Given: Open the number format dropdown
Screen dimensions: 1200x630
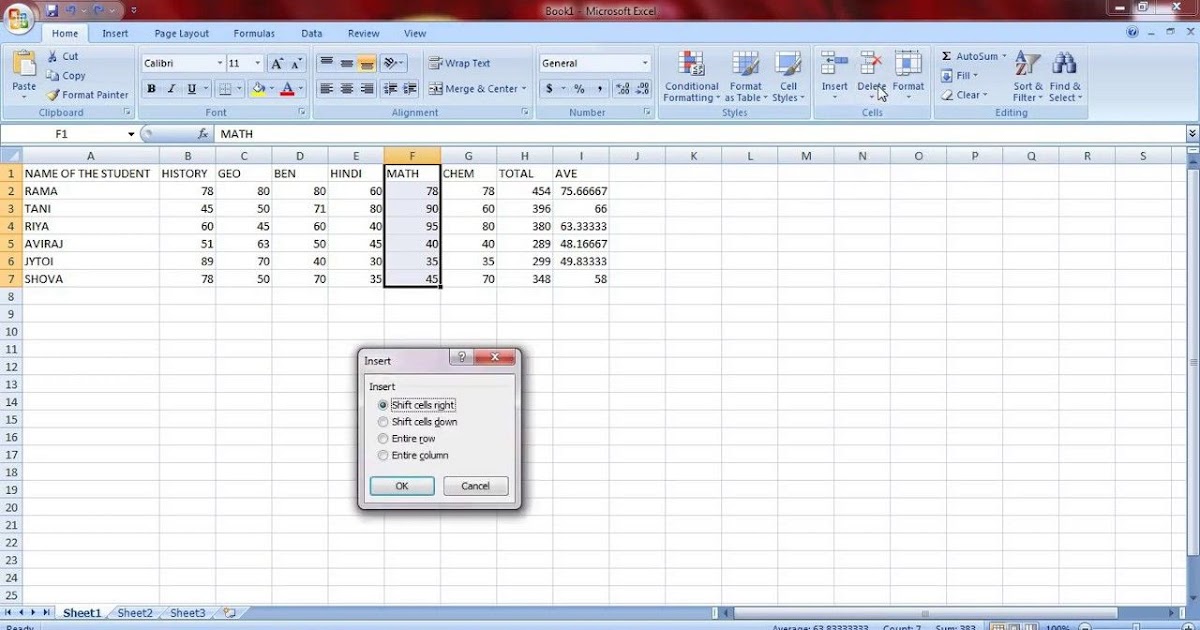Looking at the screenshot, I should (645, 63).
